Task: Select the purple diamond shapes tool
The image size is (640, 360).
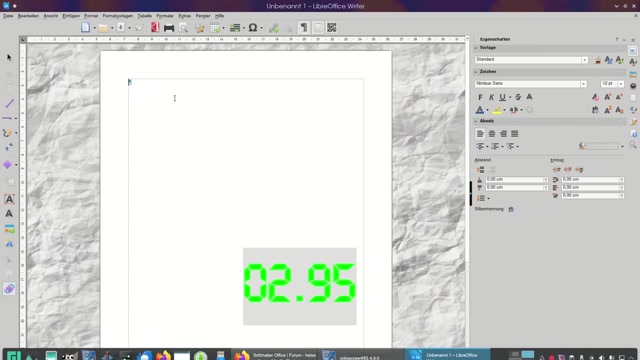Action: [x=7, y=164]
